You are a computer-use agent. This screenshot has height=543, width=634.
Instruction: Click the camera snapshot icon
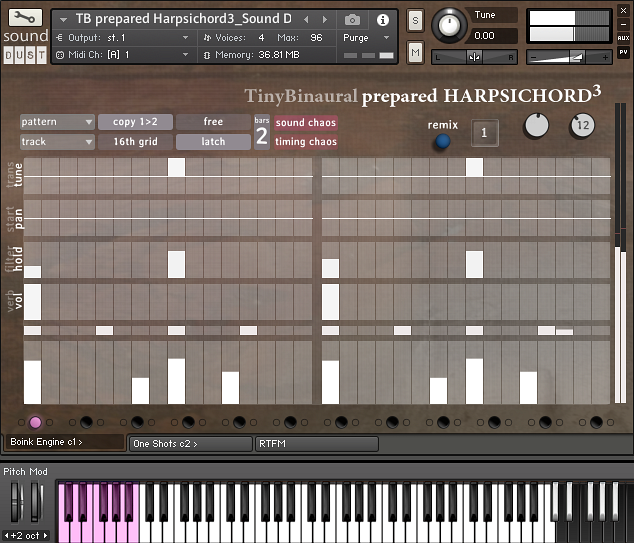(x=352, y=19)
